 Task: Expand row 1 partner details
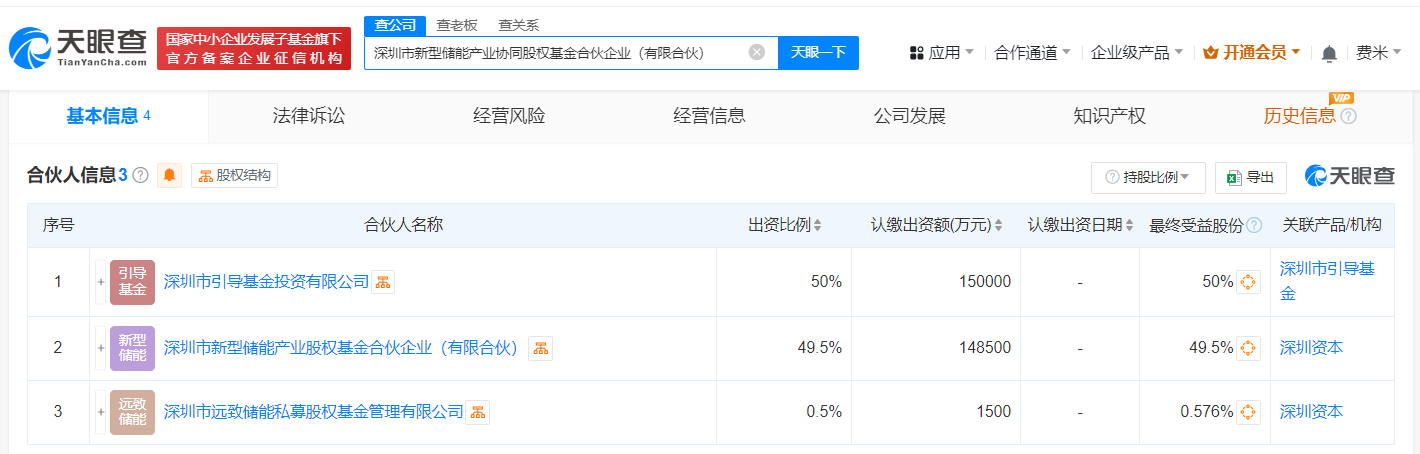click(100, 282)
